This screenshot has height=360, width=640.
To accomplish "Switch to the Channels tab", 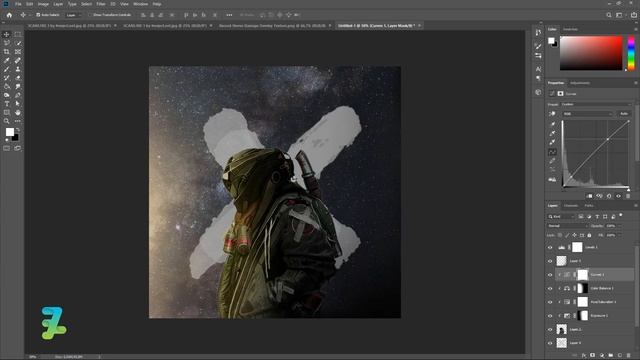I will click(x=571, y=206).
